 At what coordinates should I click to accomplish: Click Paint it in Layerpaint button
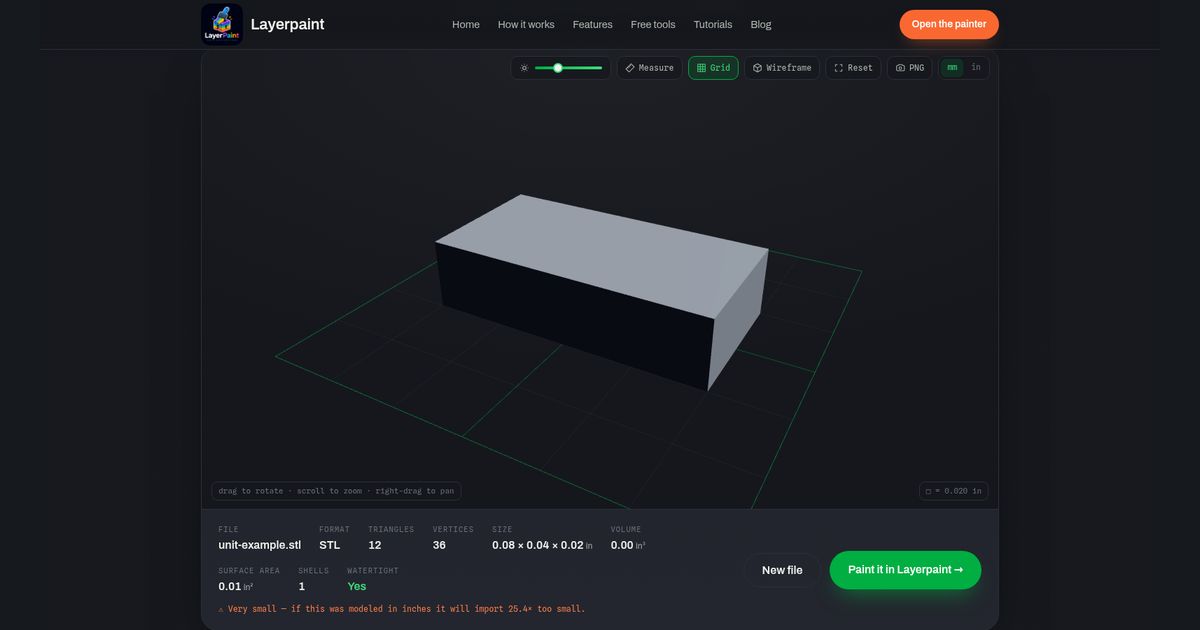[x=905, y=570]
